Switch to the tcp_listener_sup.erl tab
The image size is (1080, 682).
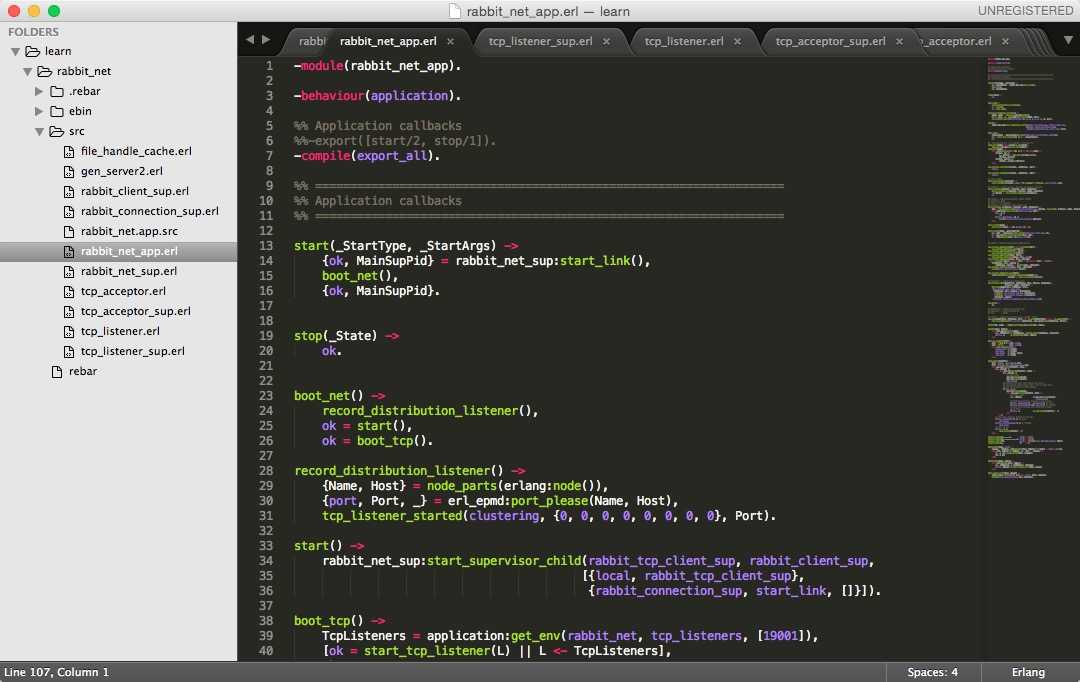click(x=540, y=41)
